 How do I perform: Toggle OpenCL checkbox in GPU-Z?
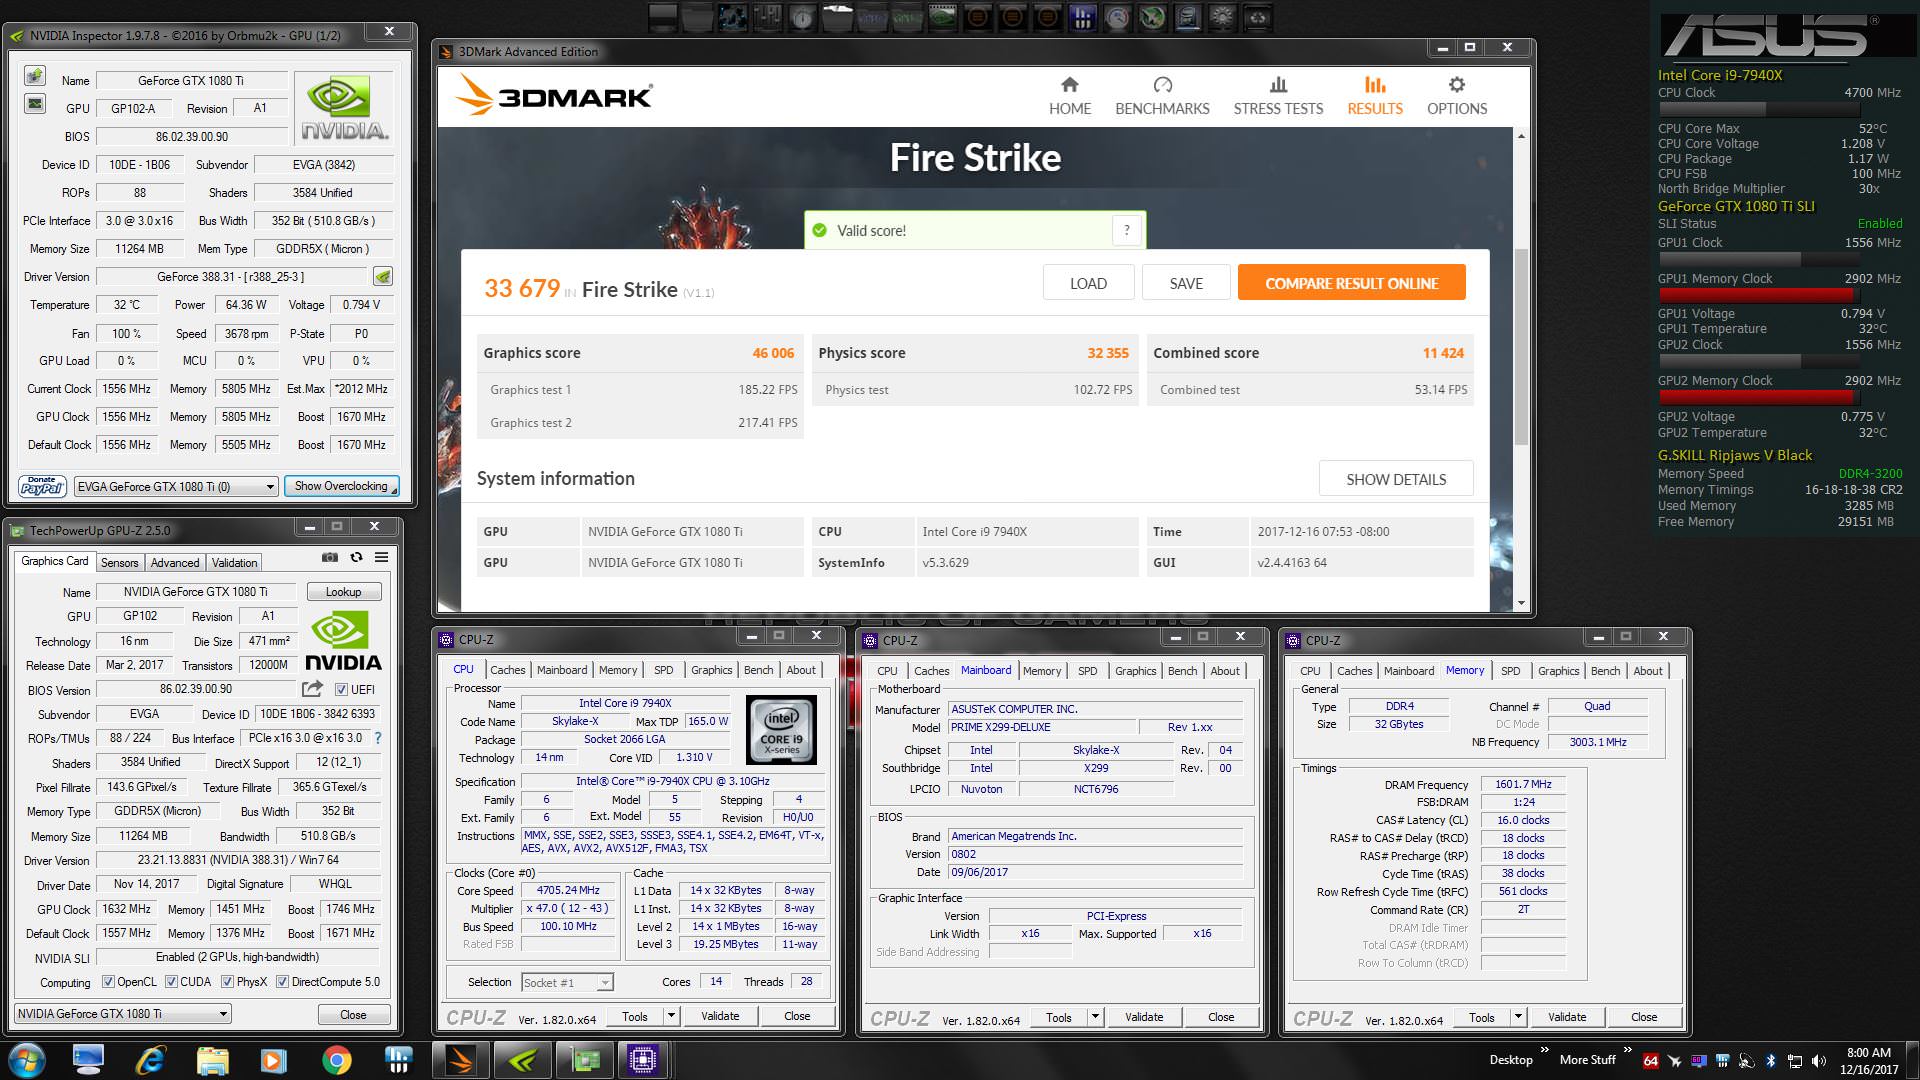coord(108,982)
